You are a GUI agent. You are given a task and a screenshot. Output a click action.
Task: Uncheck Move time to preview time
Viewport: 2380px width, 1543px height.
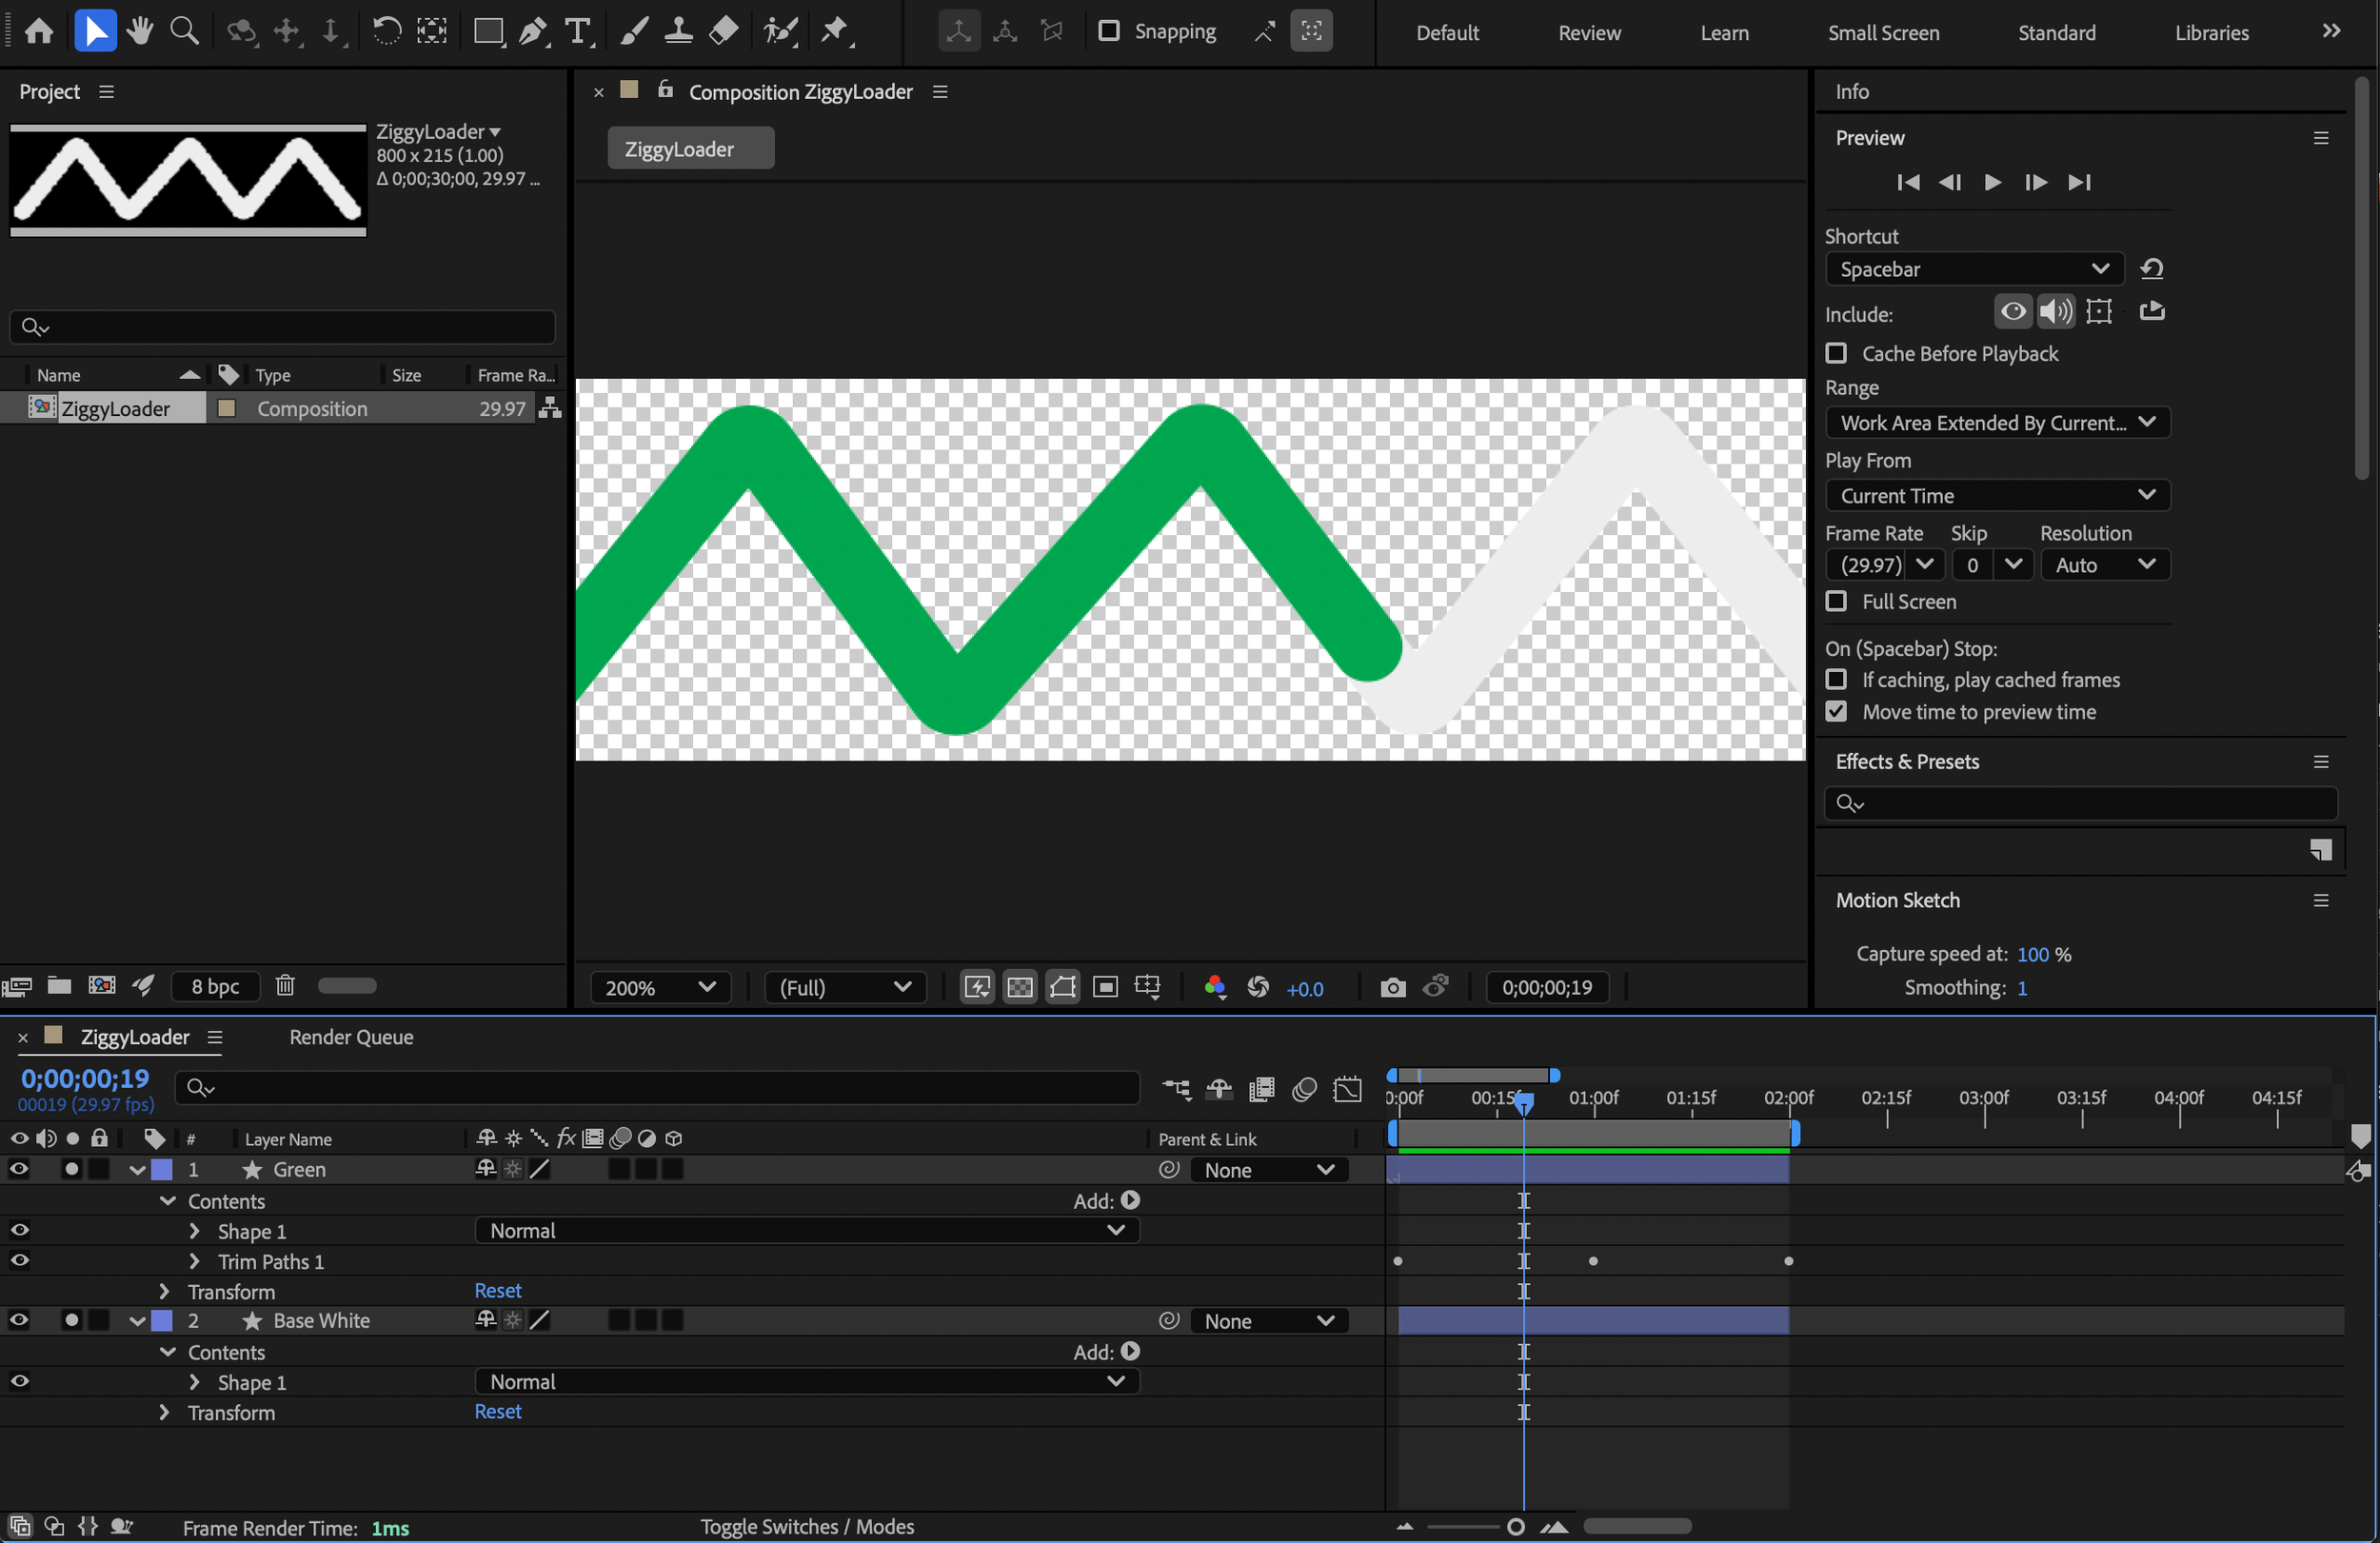pyautogui.click(x=1836, y=712)
